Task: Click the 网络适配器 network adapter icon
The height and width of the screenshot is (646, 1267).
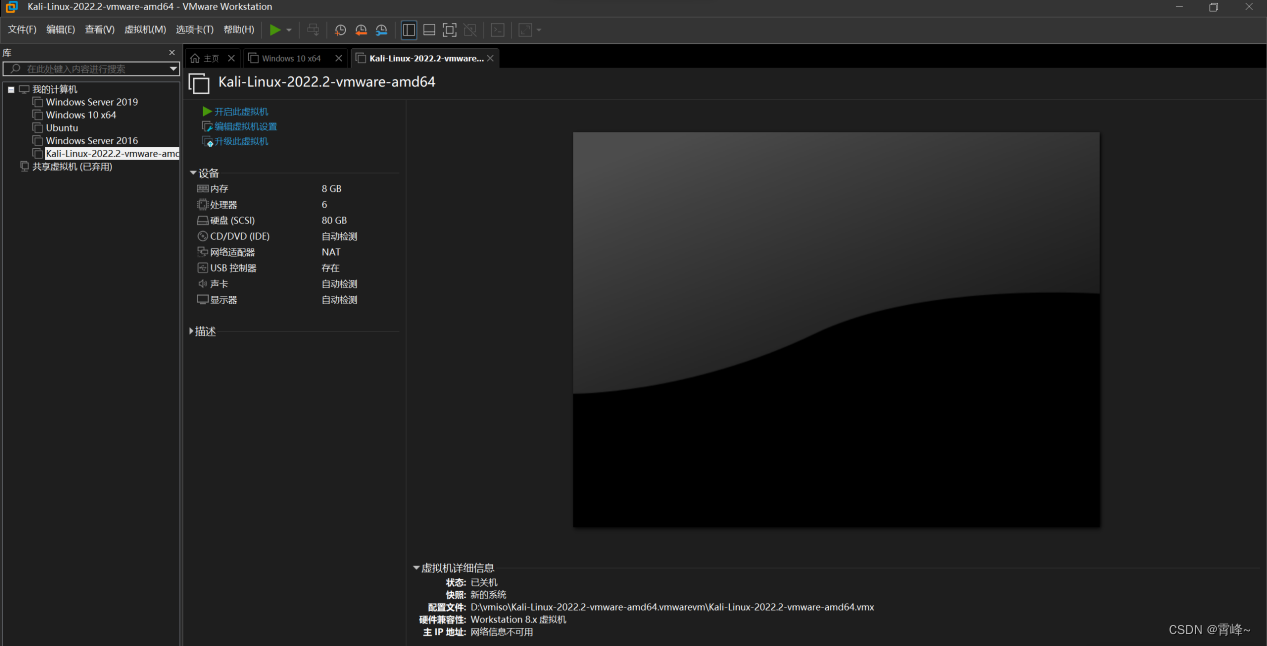Action: [x=203, y=252]
